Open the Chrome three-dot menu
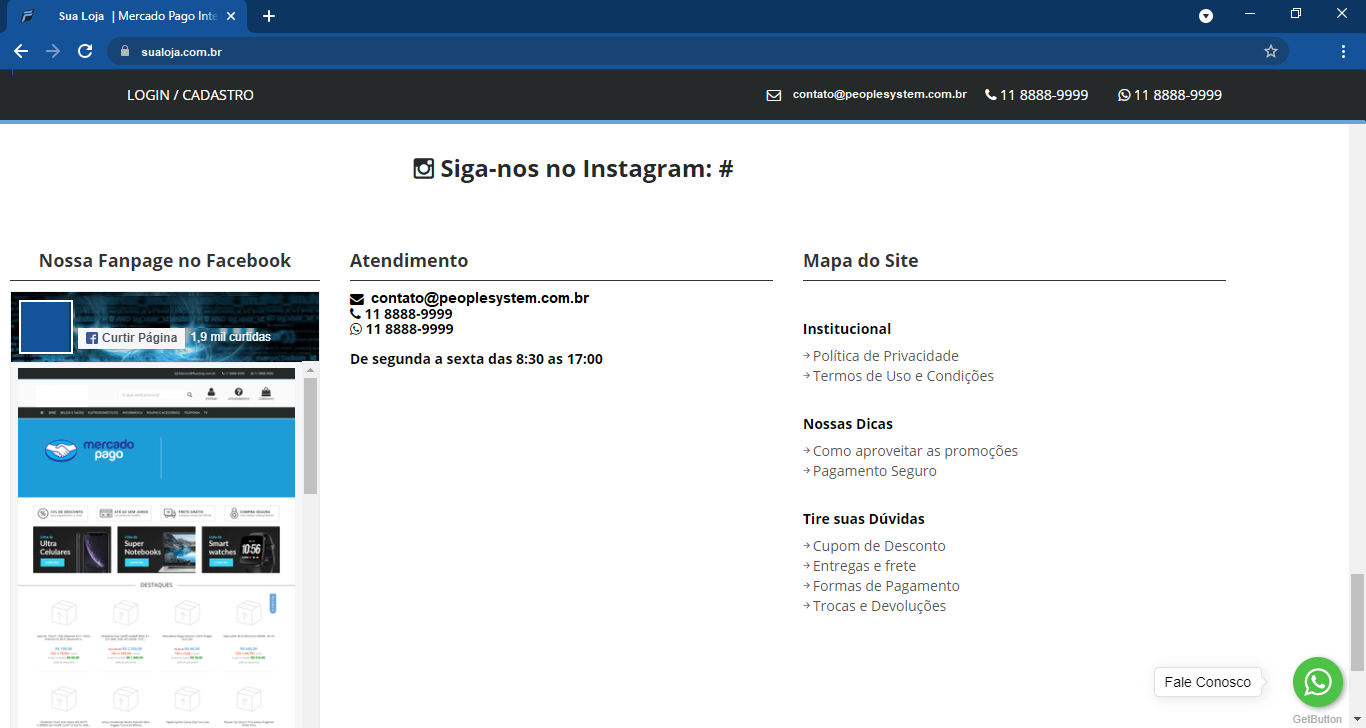The height and width of the screenshot is (728, 1366). (x=1343, y=50)
